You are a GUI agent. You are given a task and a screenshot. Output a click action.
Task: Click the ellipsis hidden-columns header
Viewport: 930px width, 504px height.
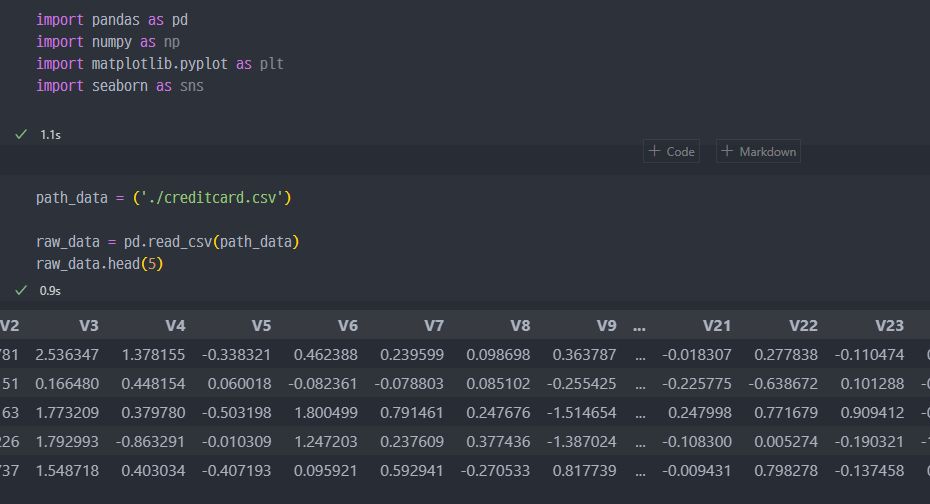point(640,325)
